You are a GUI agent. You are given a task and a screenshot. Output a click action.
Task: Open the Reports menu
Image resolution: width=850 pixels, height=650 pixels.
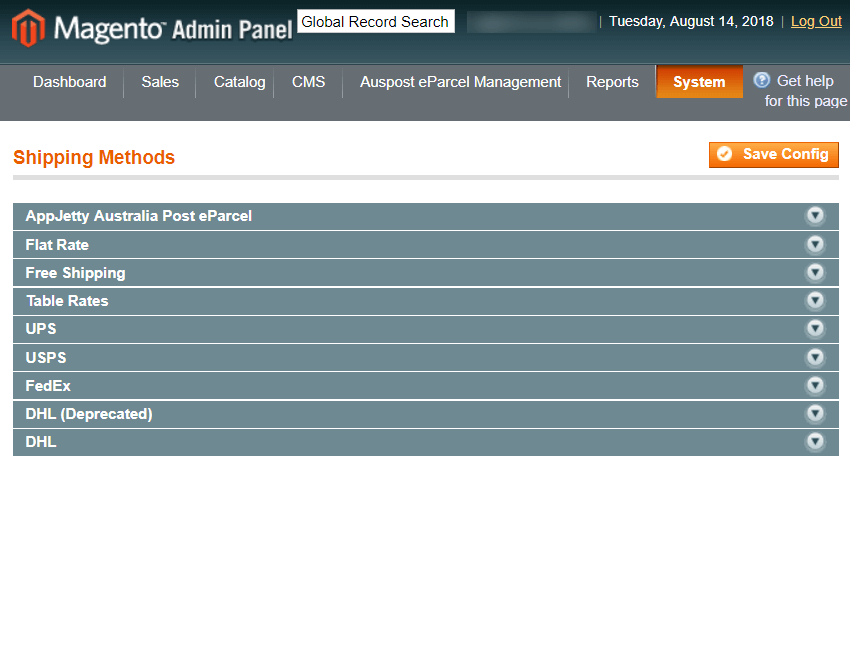coord(612,82)
